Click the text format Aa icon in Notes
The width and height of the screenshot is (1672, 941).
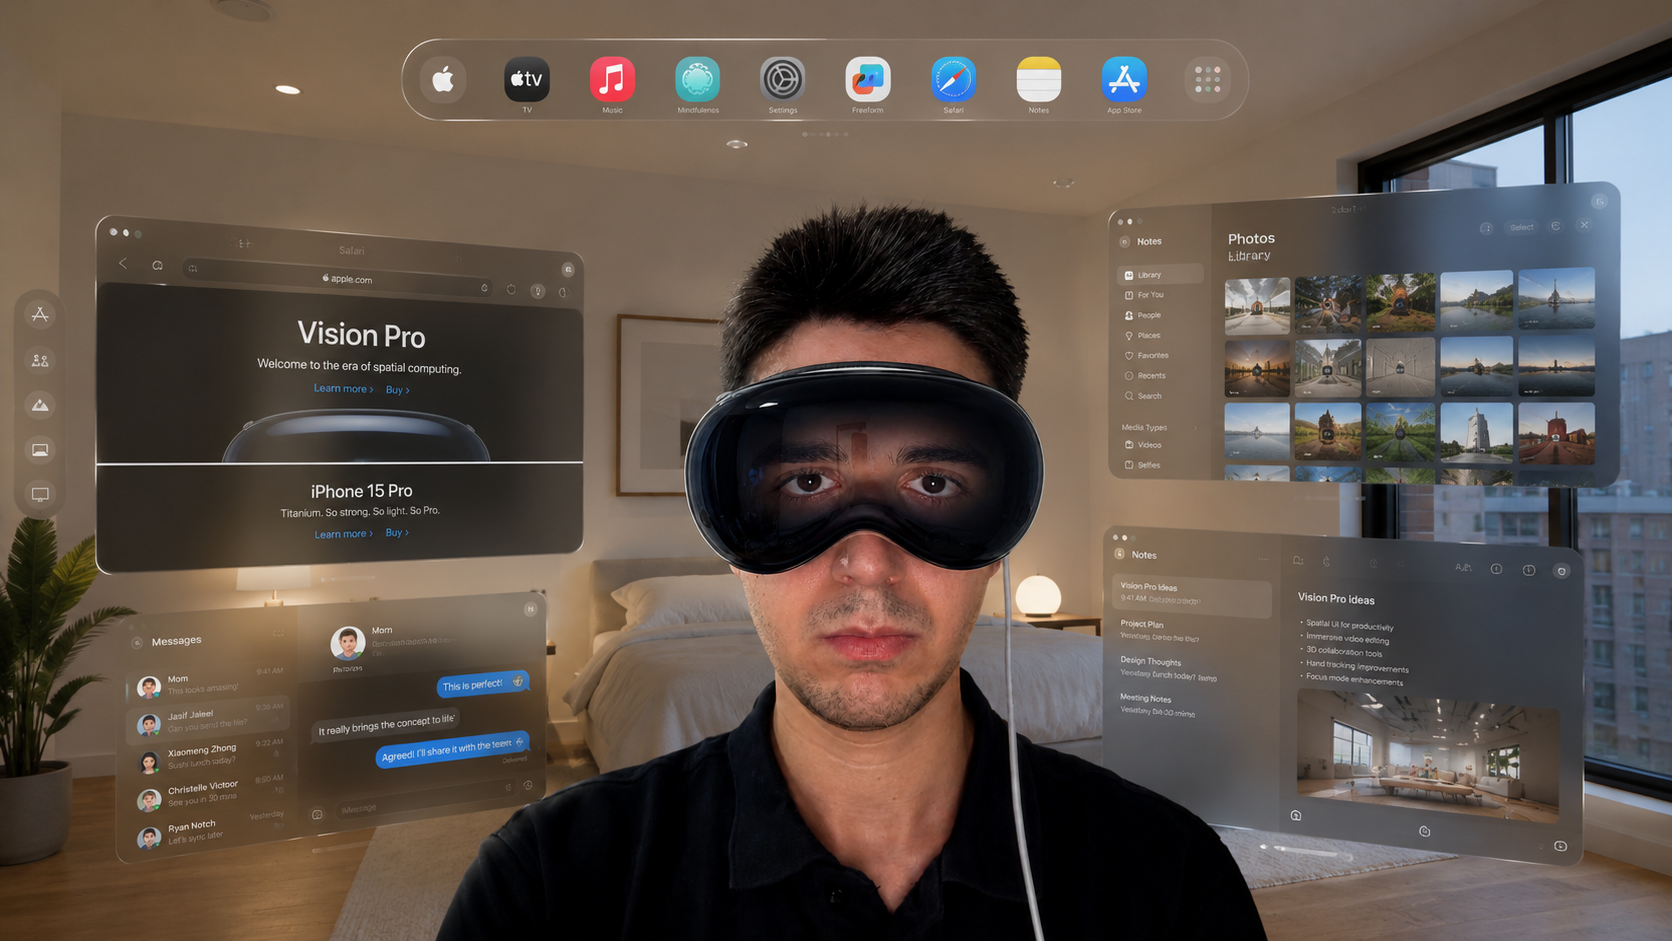click(1463, 567)
